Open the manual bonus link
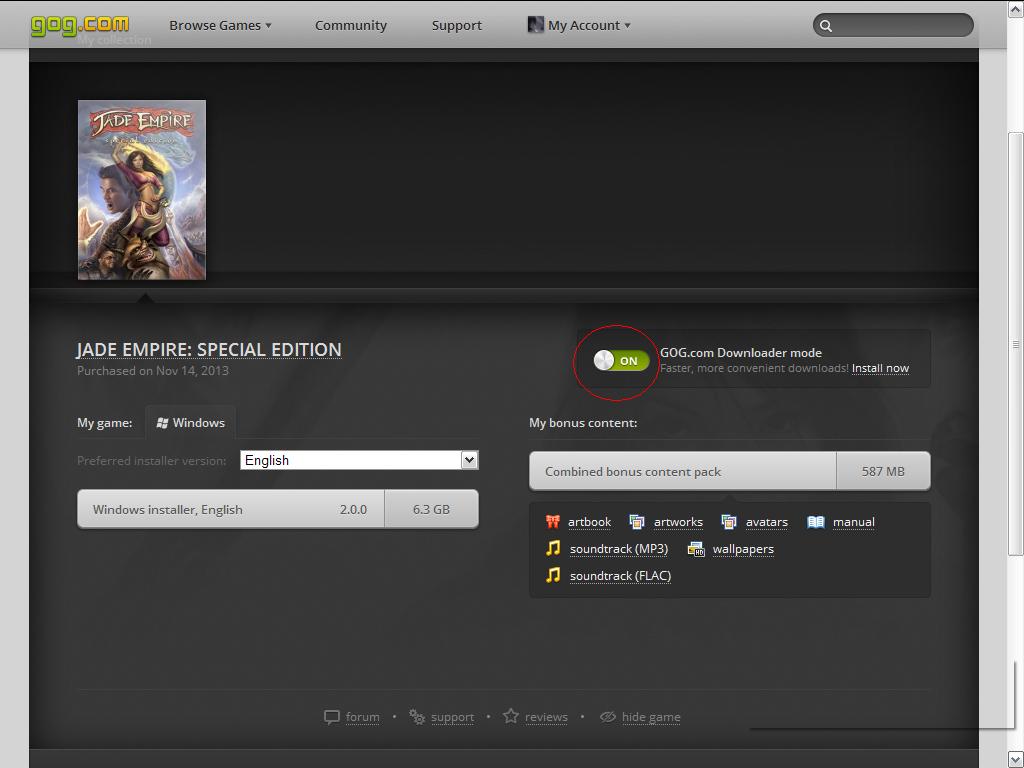This screenshot has width=1024, height=768. point(854,522)
